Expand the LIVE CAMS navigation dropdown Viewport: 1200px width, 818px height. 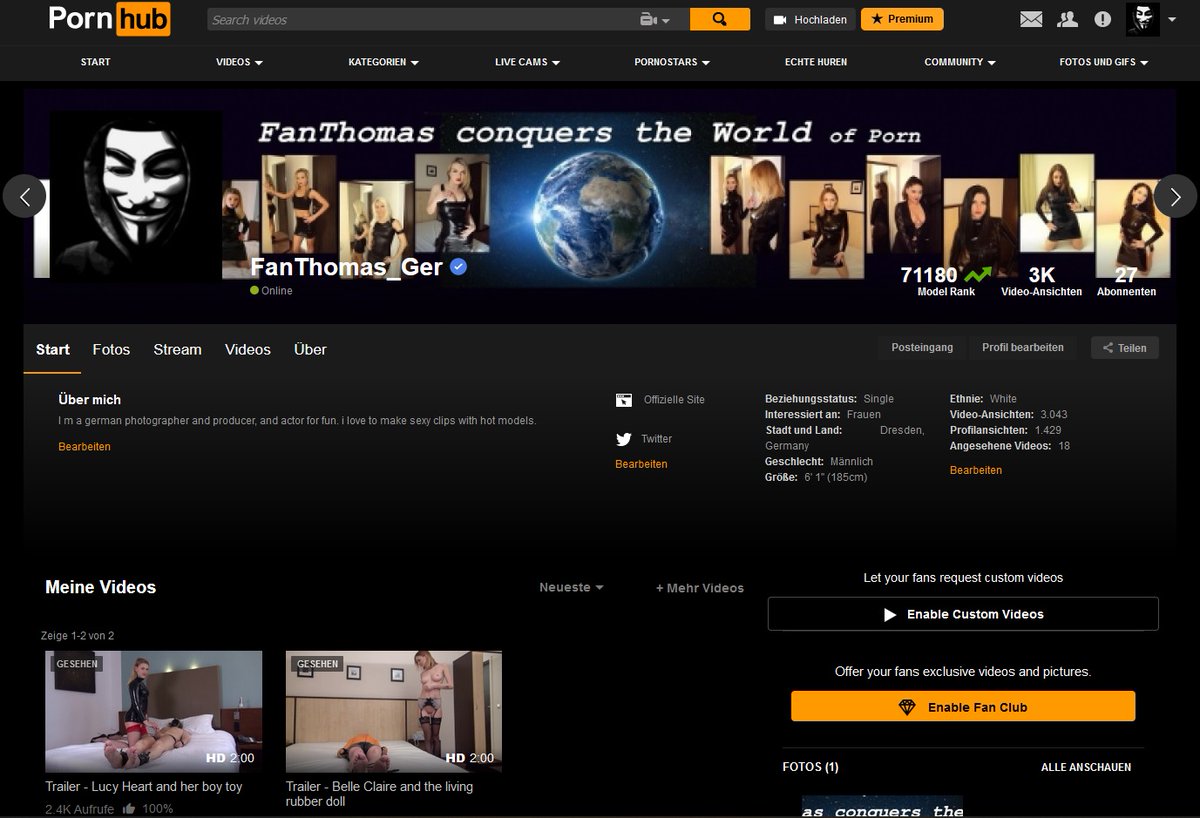[527, 62]
